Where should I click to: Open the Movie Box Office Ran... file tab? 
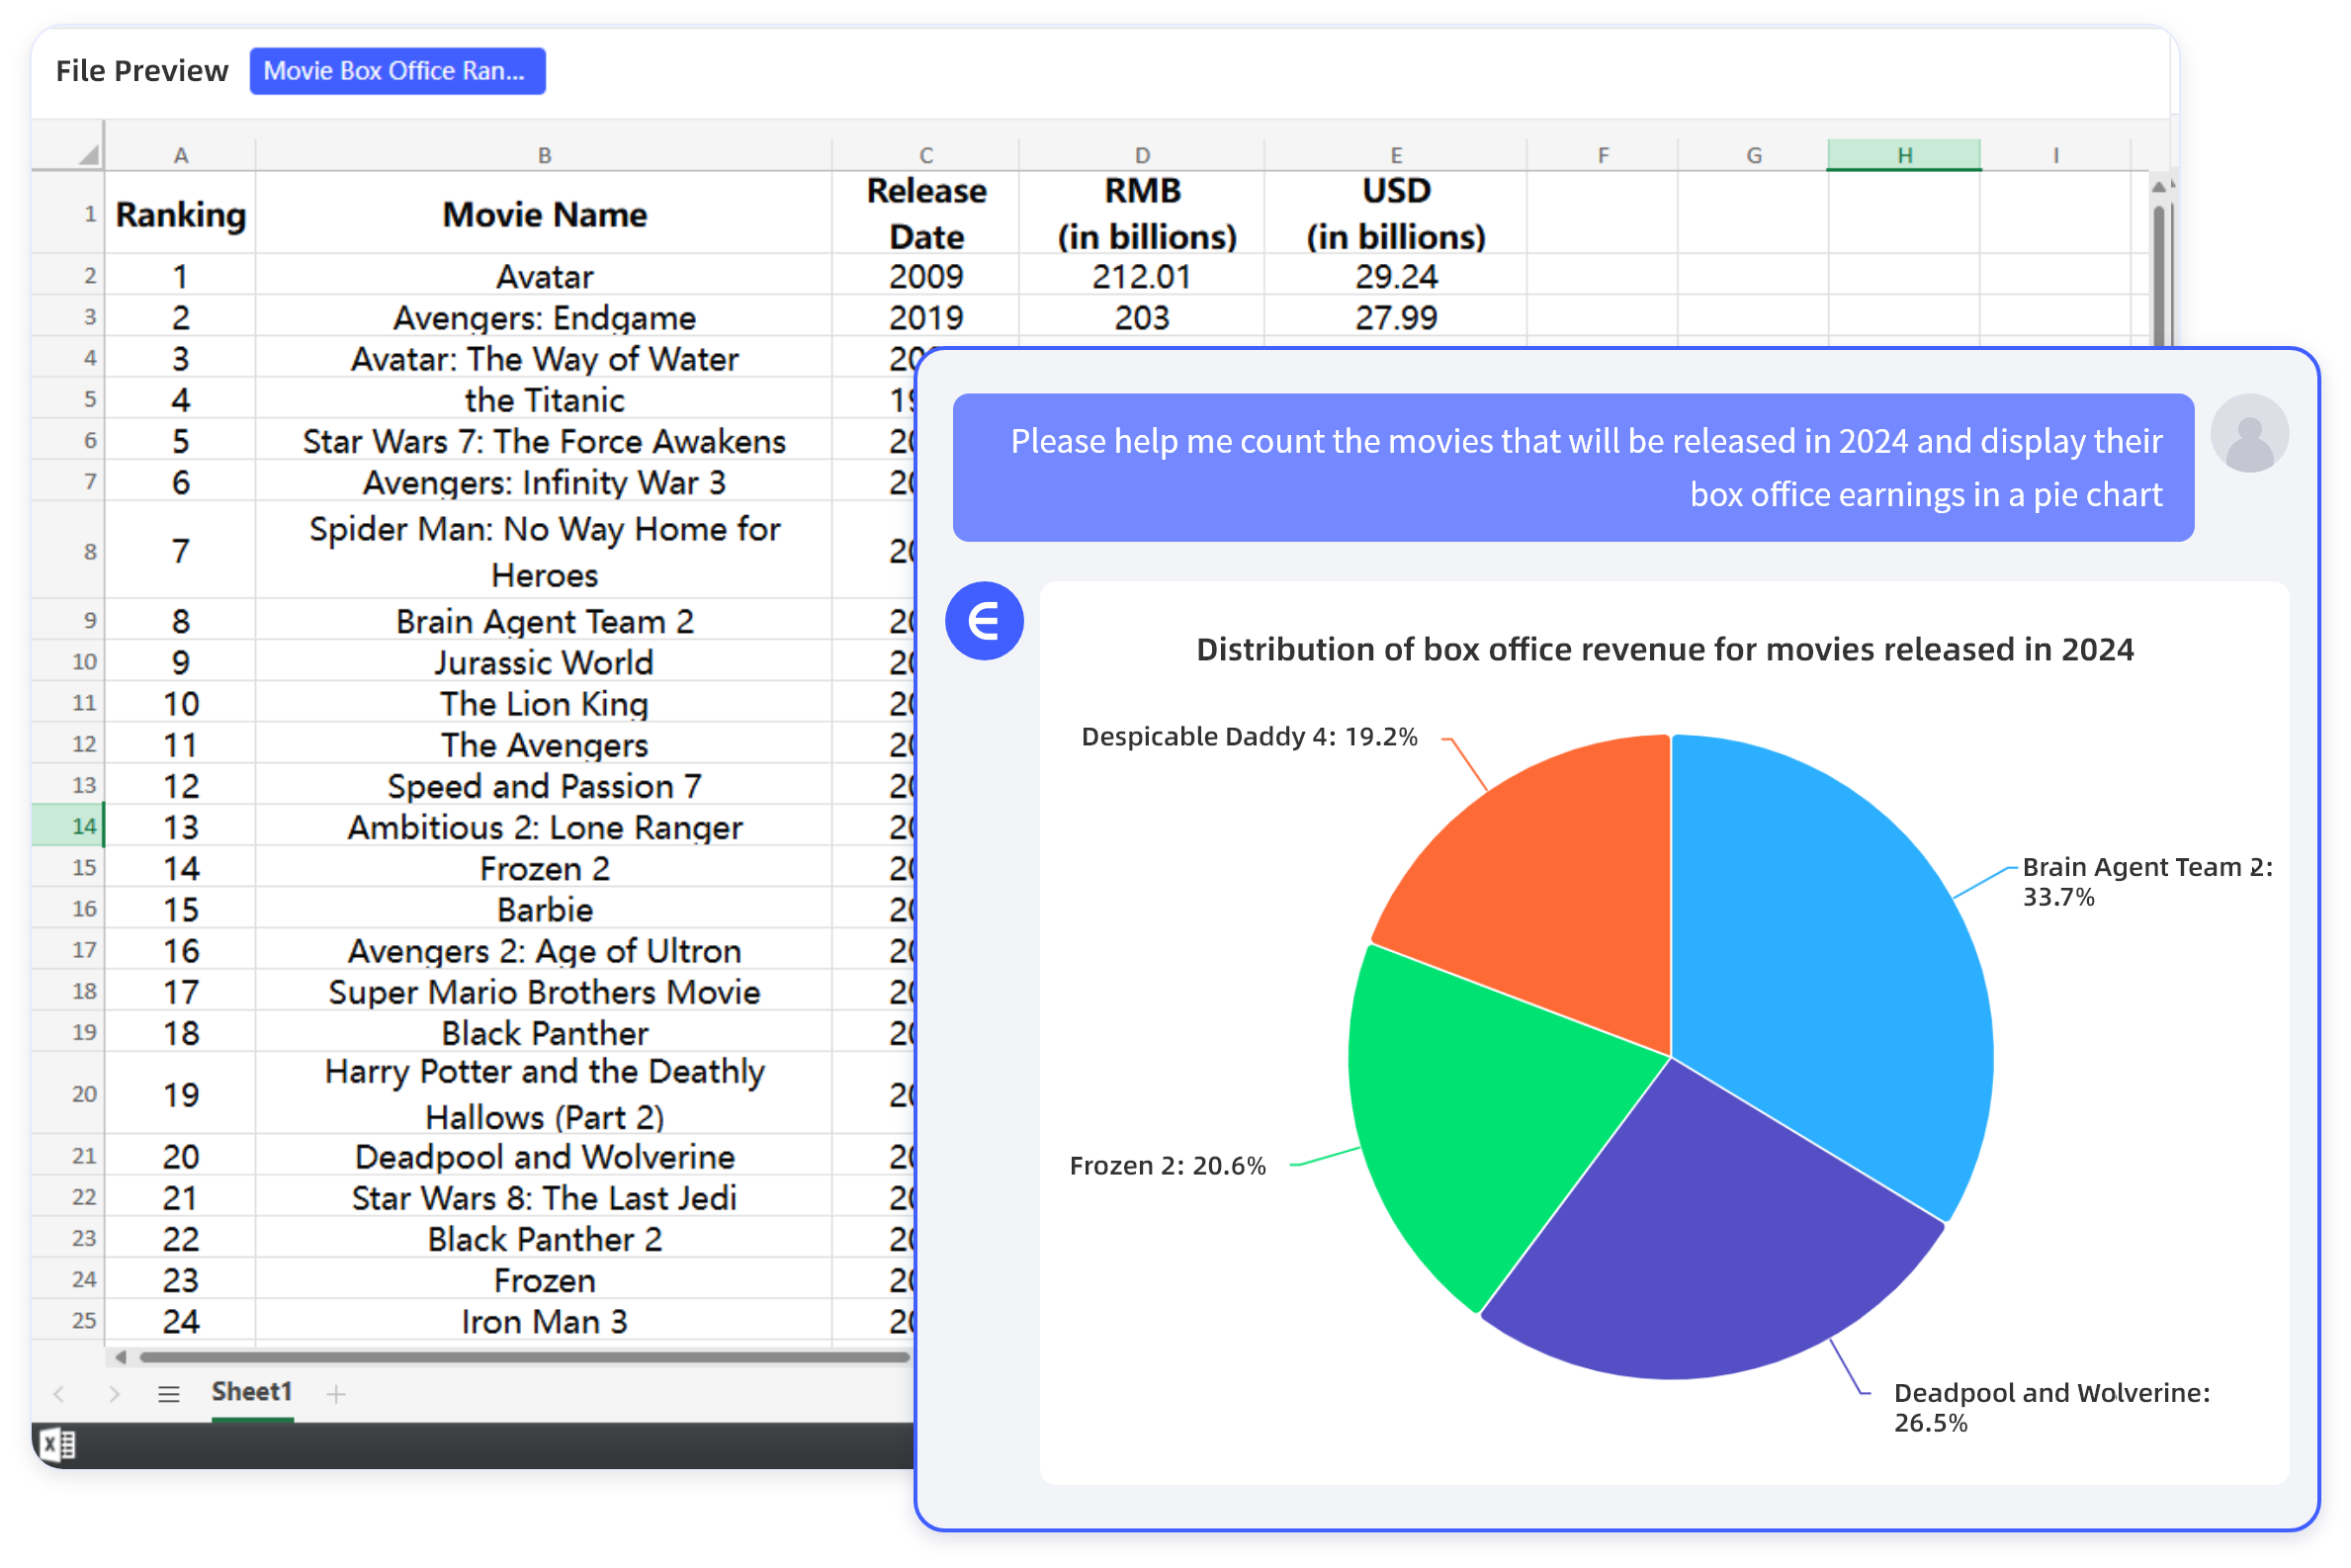397,71
